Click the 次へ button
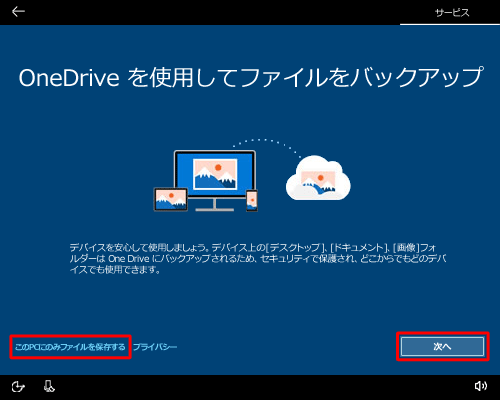This screenshot has width=500, height=400. pos(442,347)
